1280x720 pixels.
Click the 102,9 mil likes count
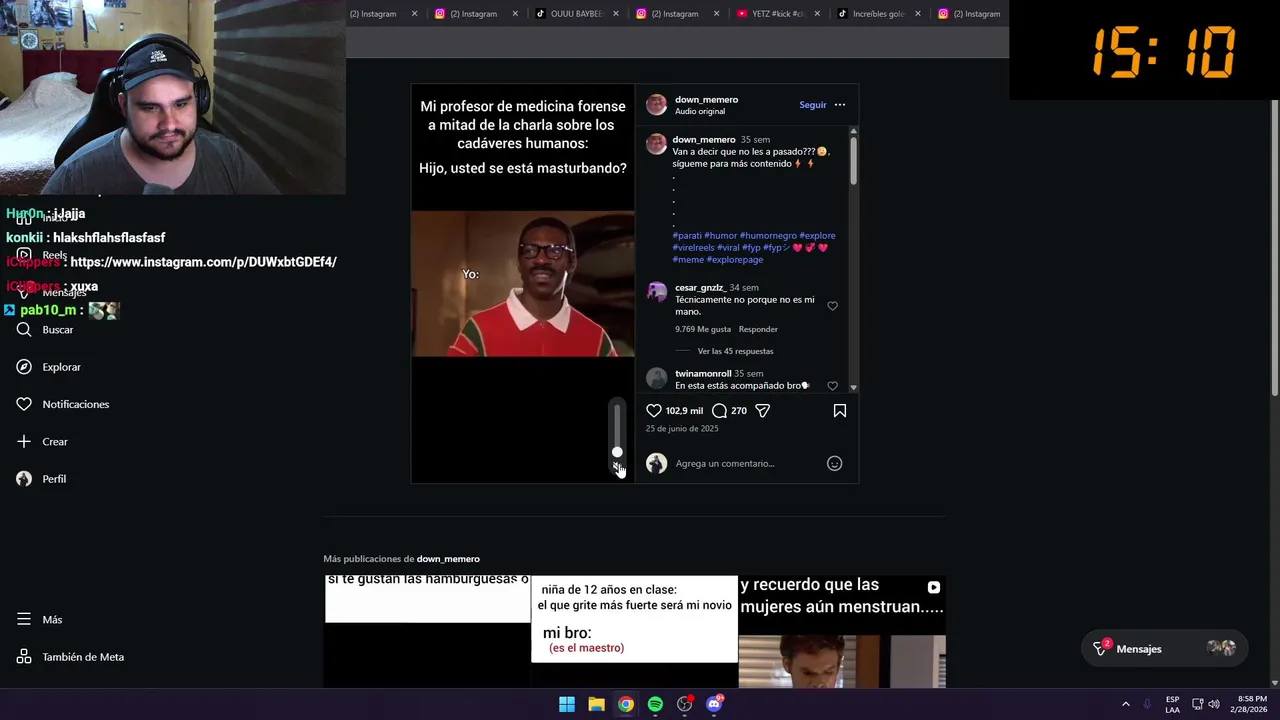[x=684, y=411]
